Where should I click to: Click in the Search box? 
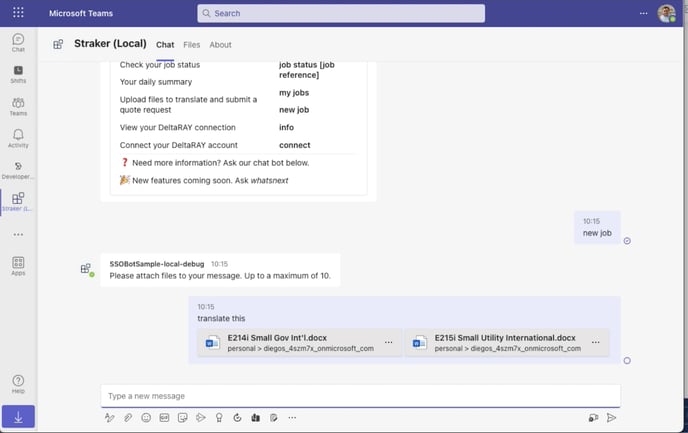341,13
